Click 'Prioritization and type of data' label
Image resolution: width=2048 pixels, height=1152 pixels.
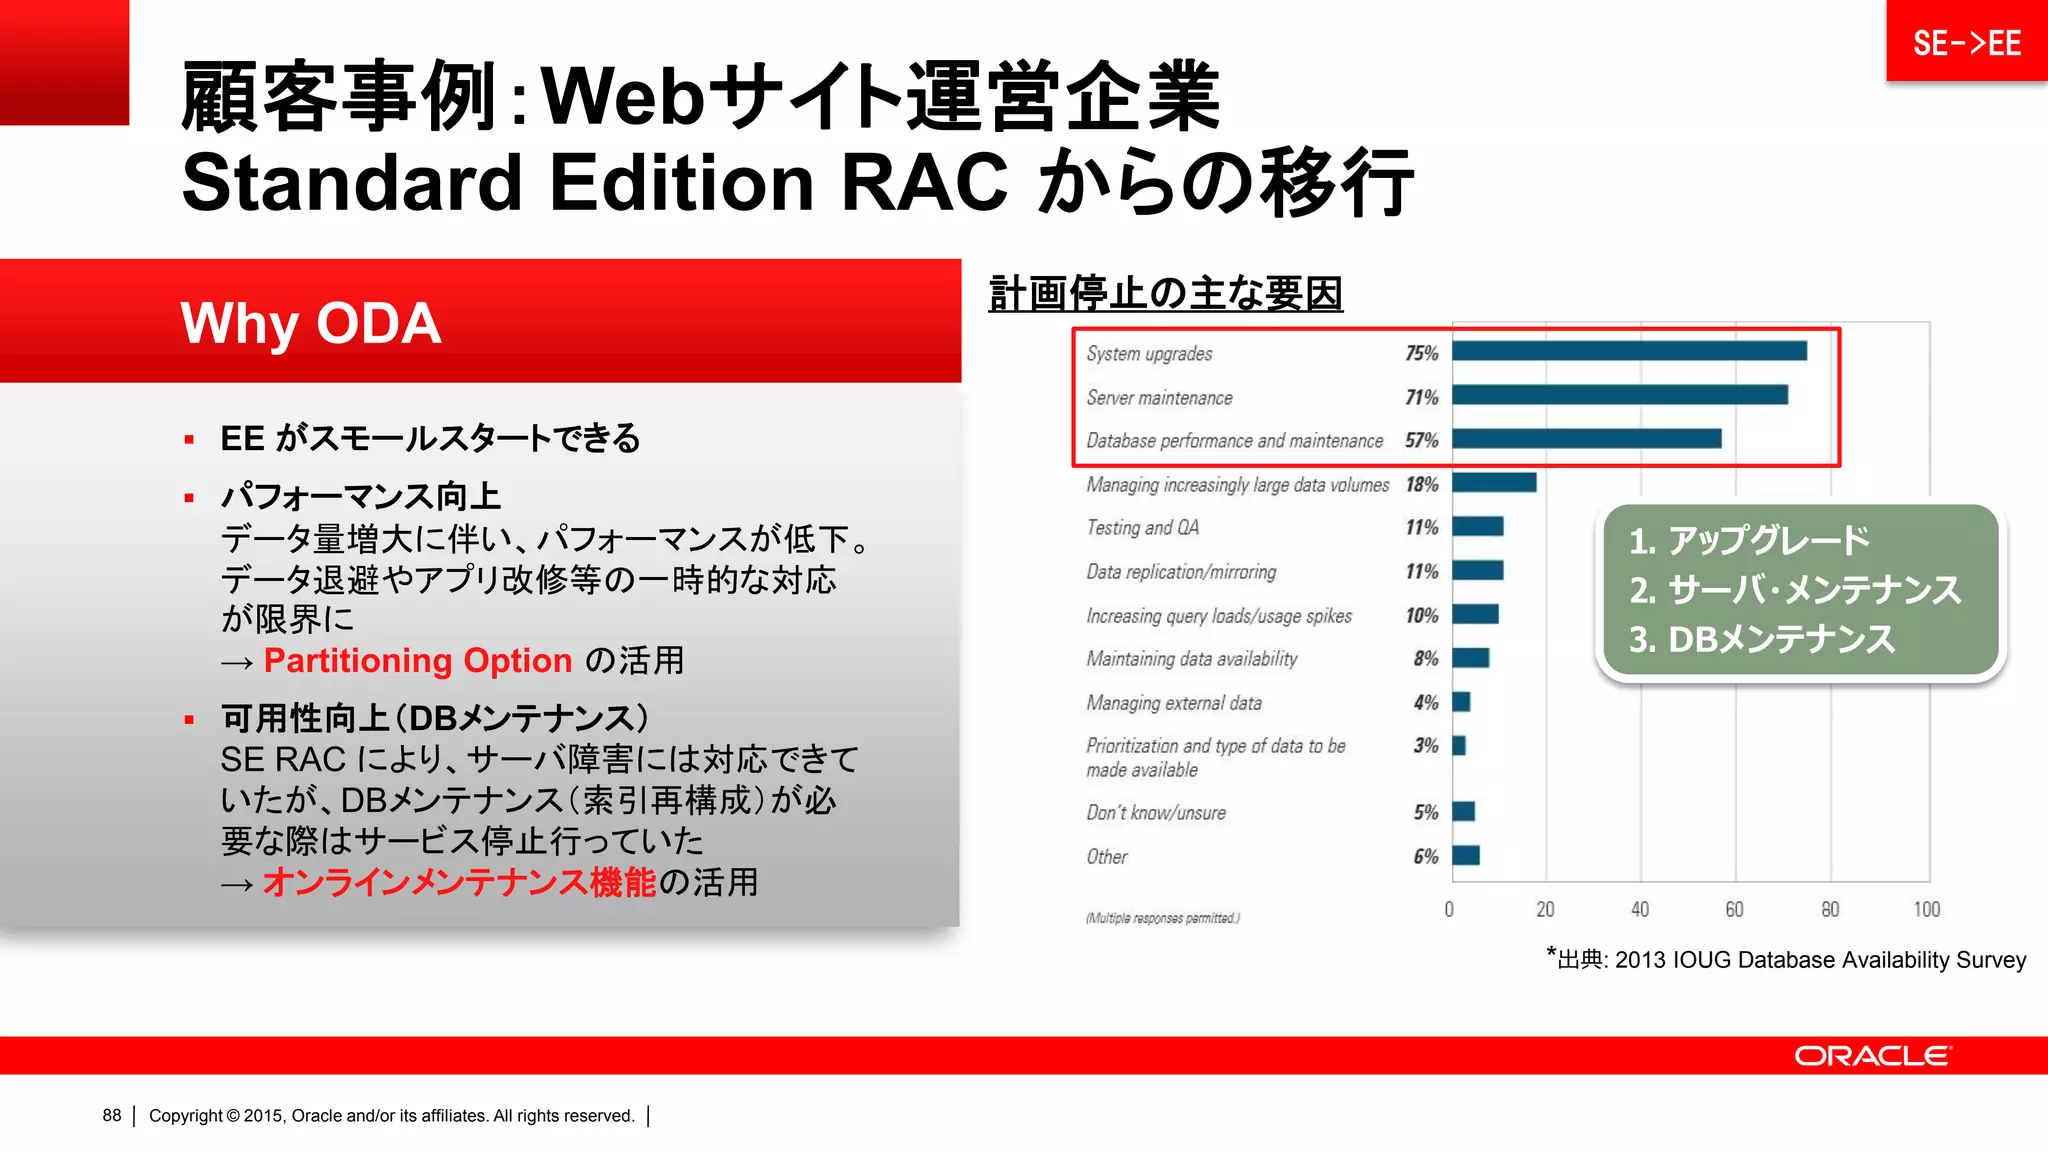click(1216, 757)
